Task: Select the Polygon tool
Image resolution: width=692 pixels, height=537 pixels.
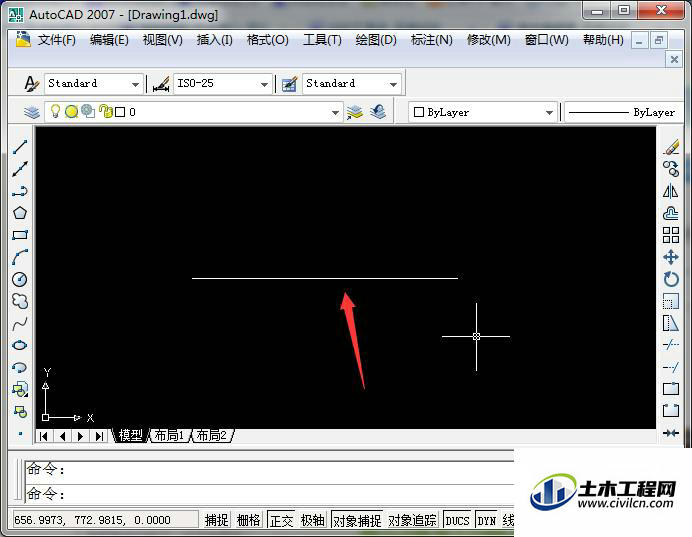Action: (20, 213)
